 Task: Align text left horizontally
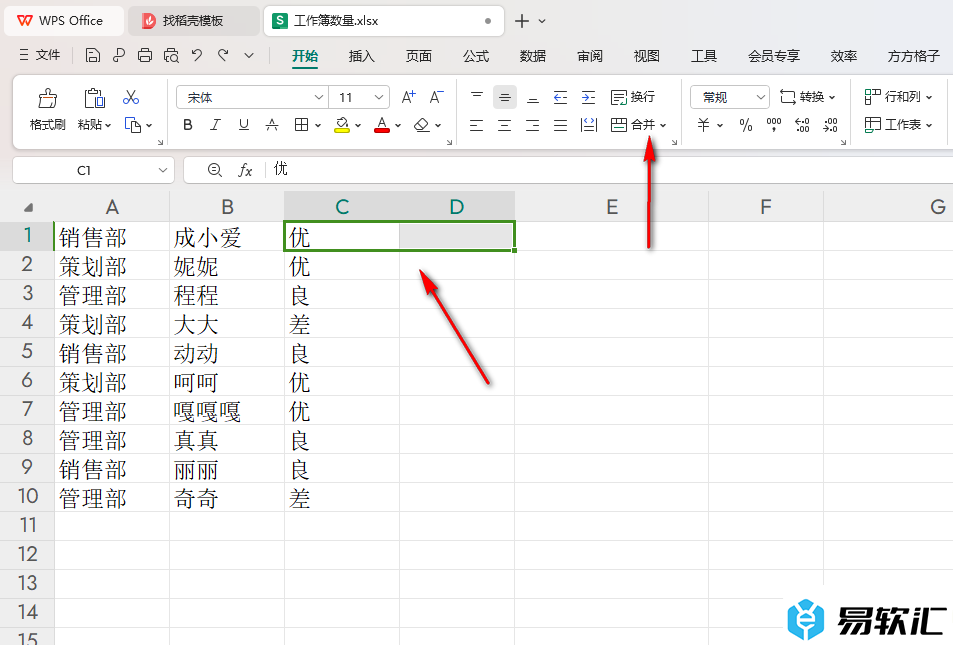476,125
